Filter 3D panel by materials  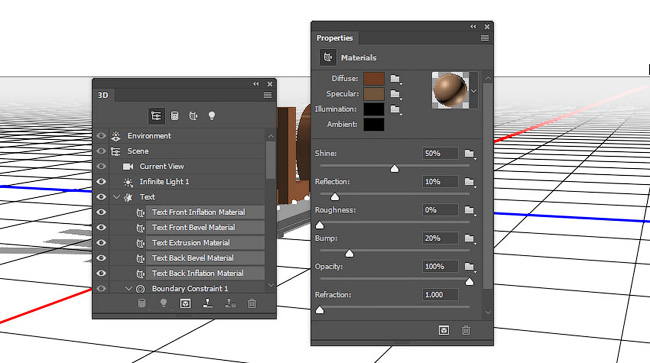click(193, 116)
